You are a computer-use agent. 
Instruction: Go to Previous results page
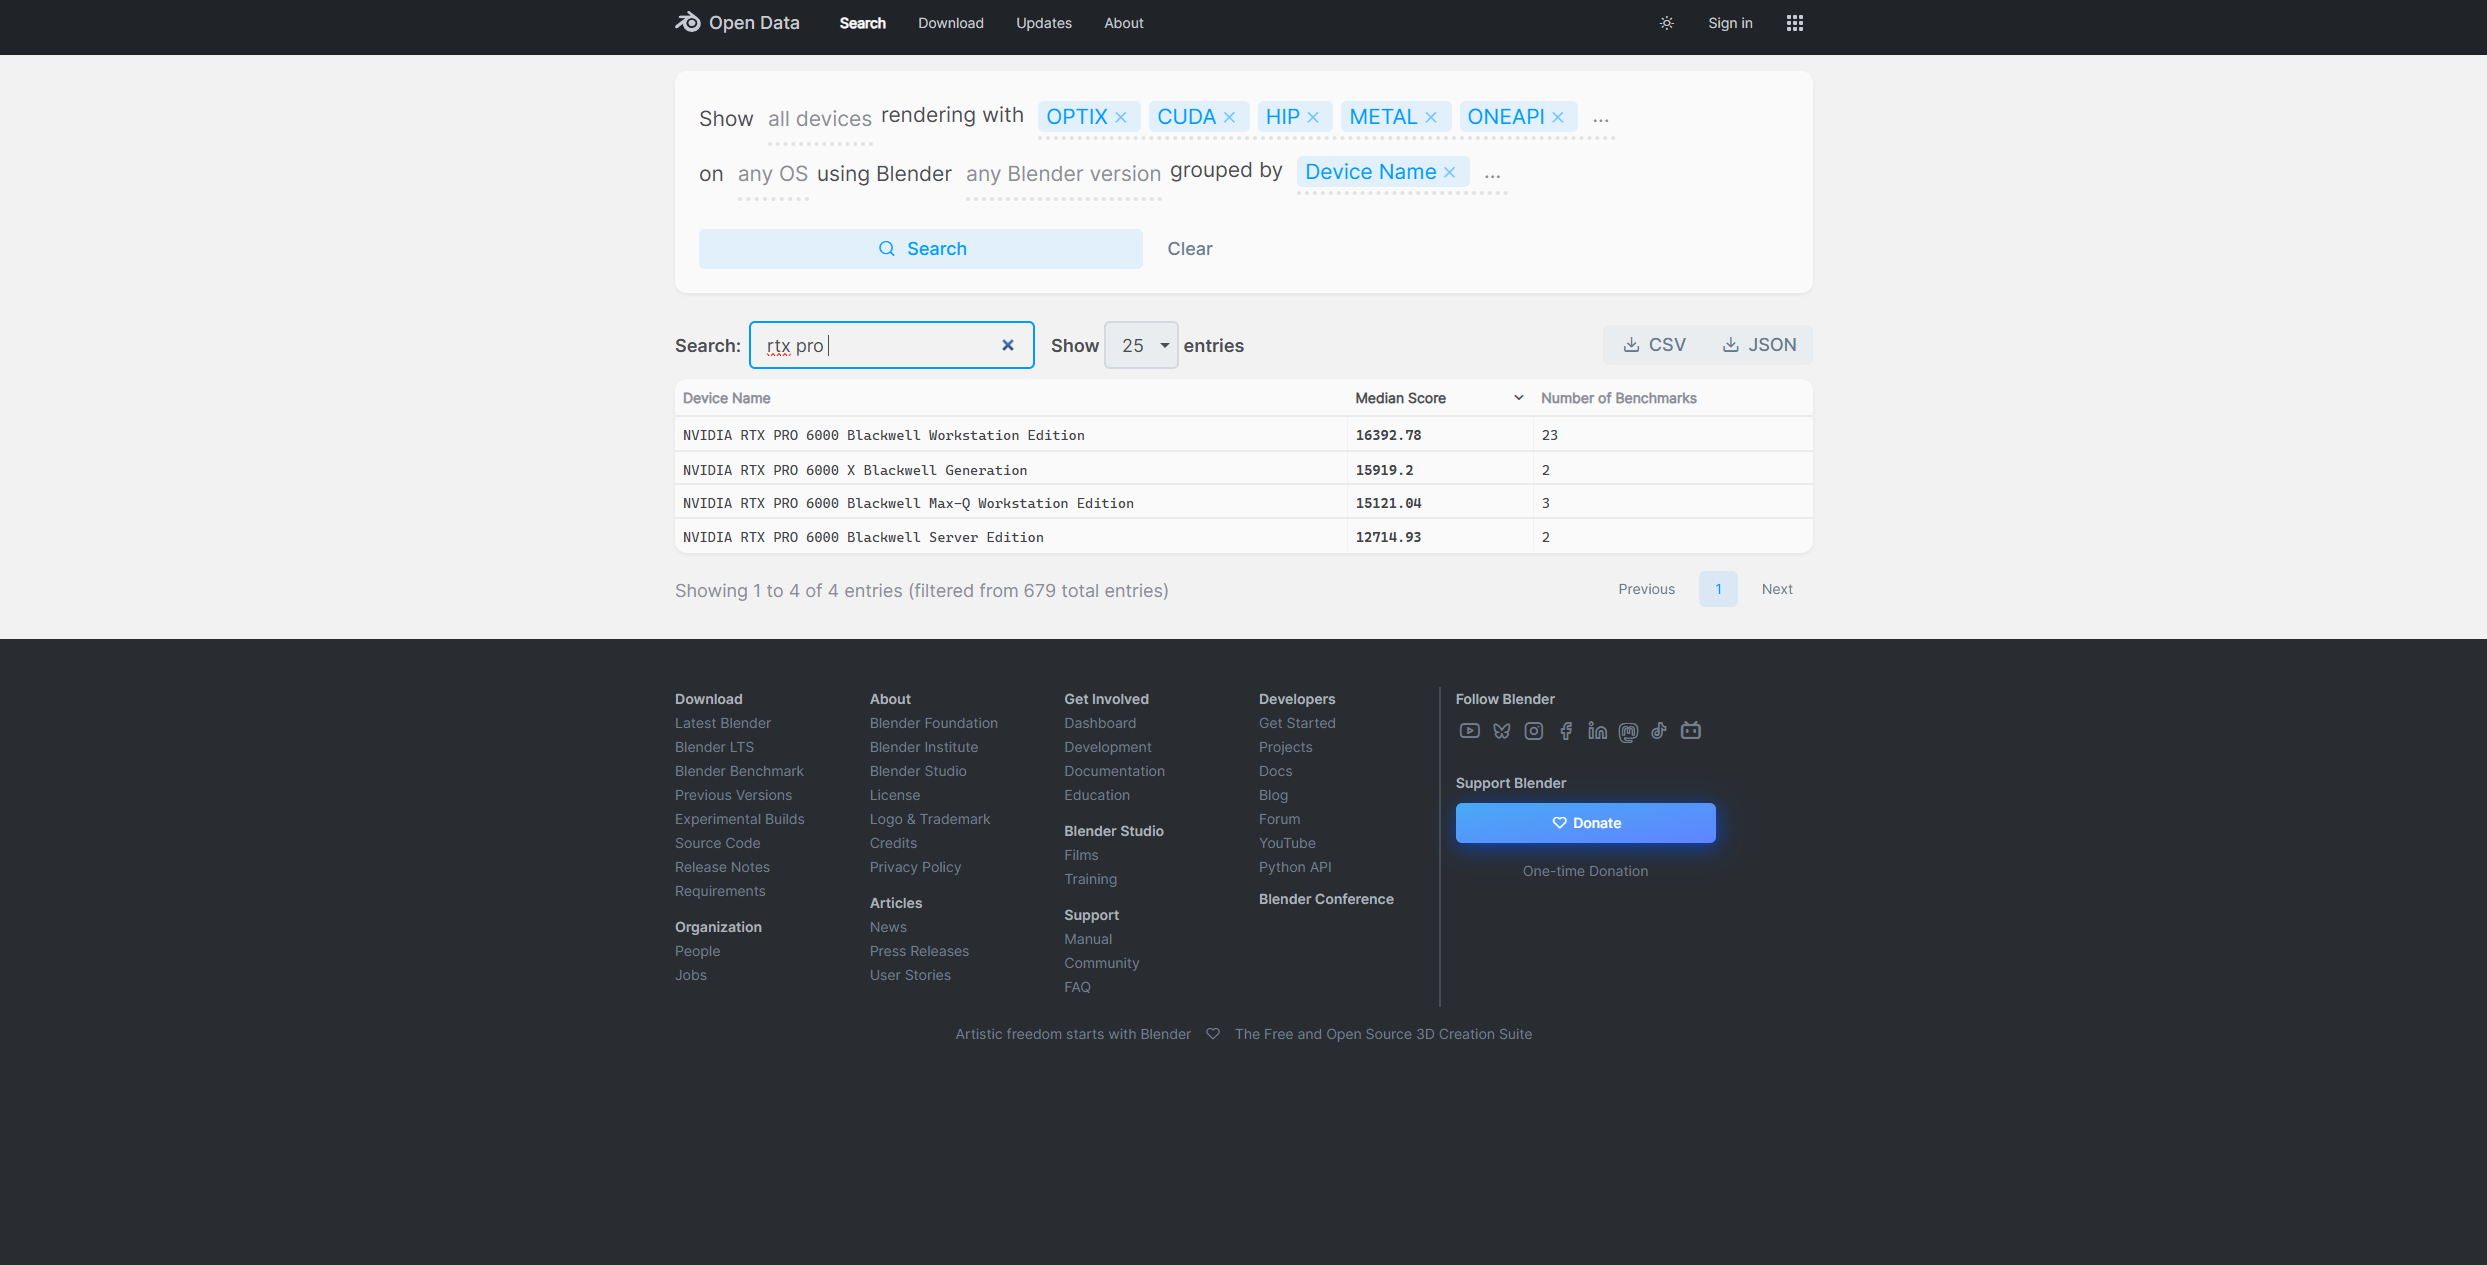point(1646,589)
